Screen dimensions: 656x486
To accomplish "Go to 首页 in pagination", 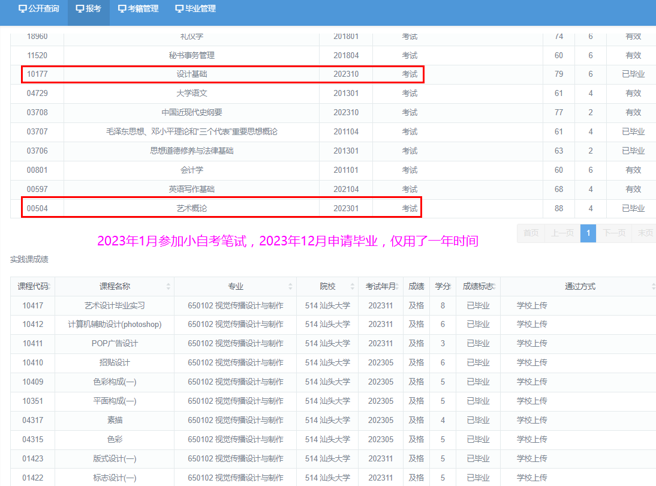I will tap(530, 233).
